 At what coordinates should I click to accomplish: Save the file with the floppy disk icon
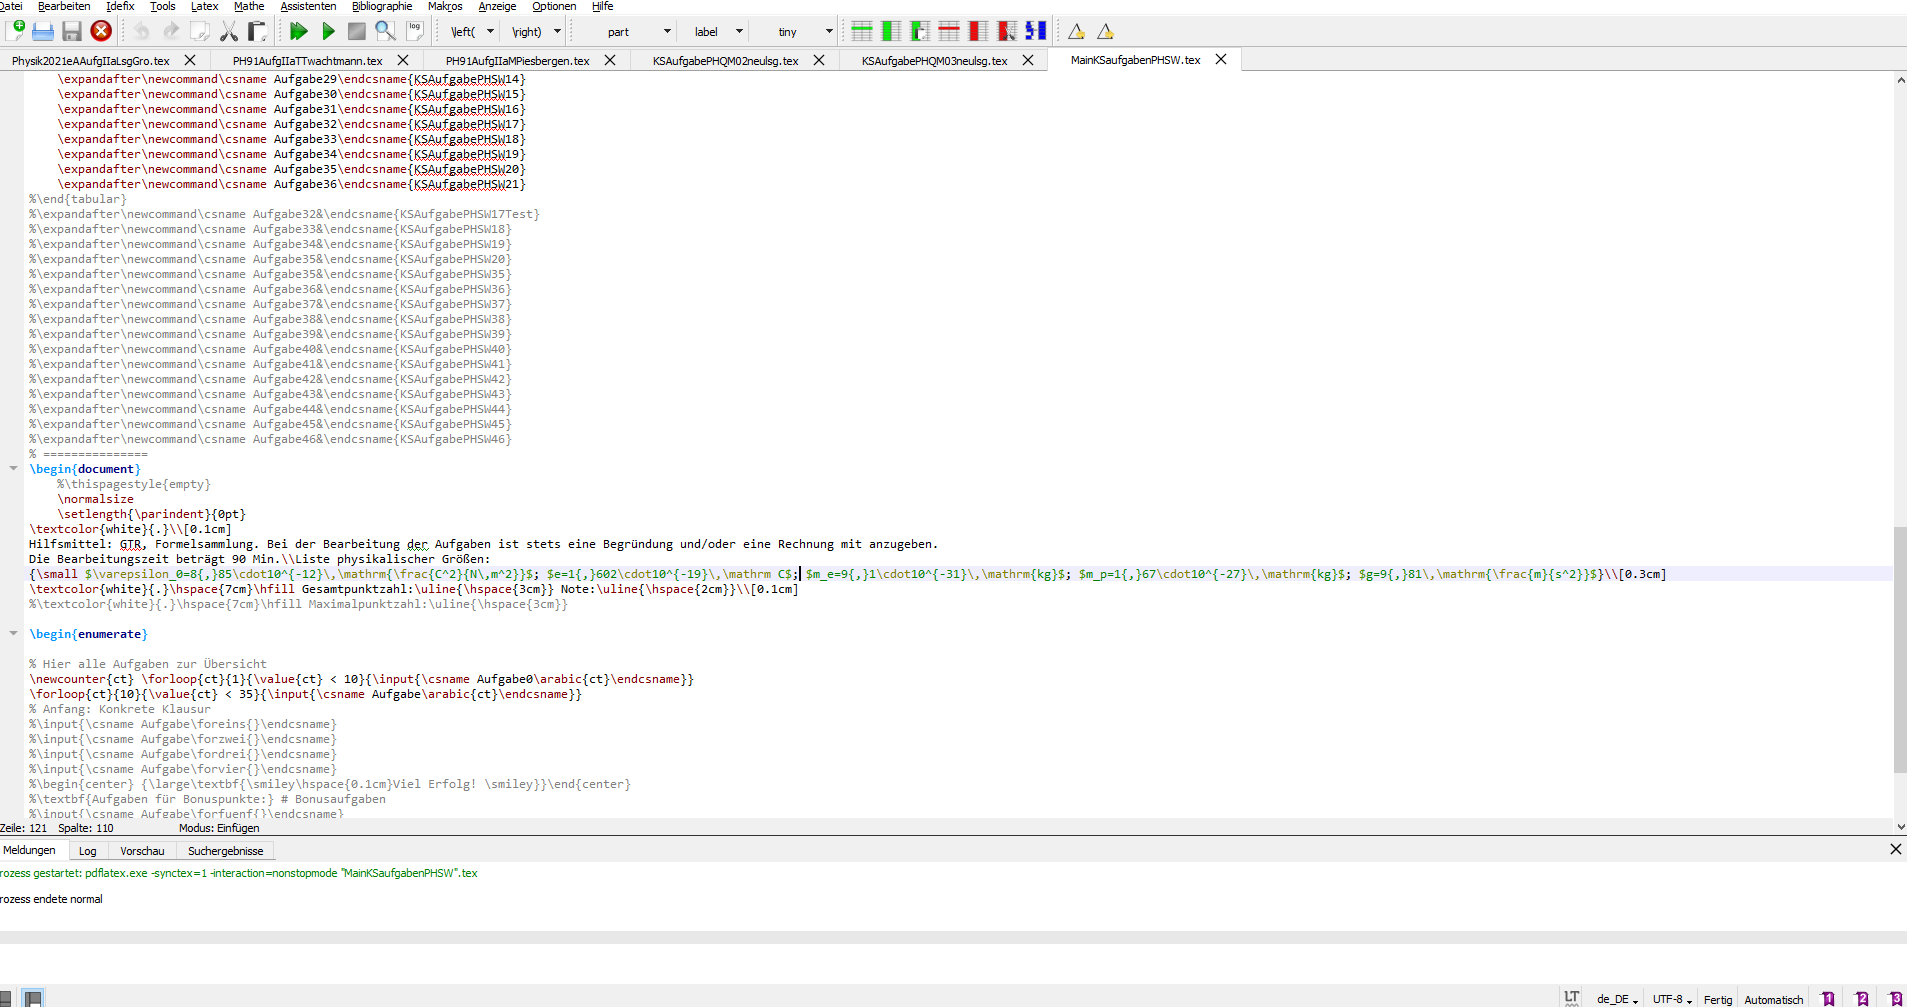tap(71, 32)
